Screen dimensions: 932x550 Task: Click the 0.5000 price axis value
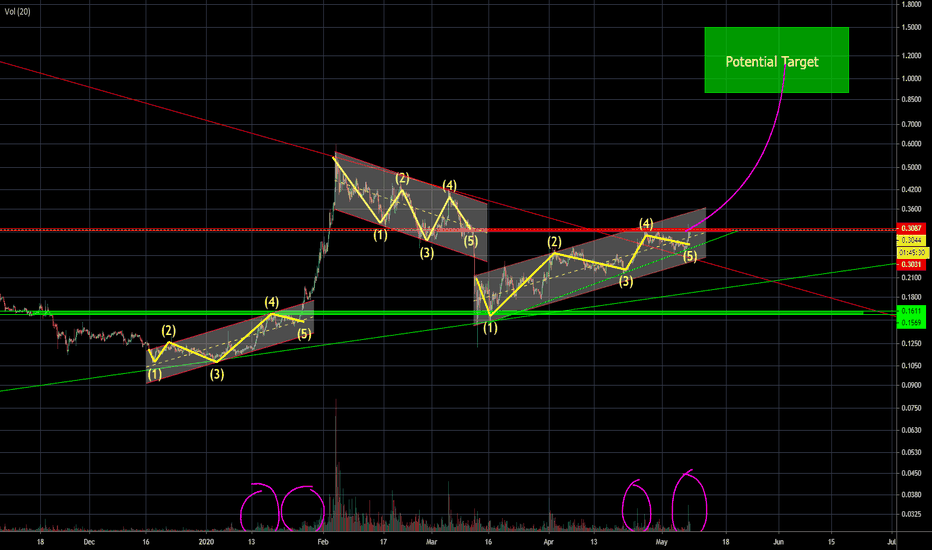(911, 168)
